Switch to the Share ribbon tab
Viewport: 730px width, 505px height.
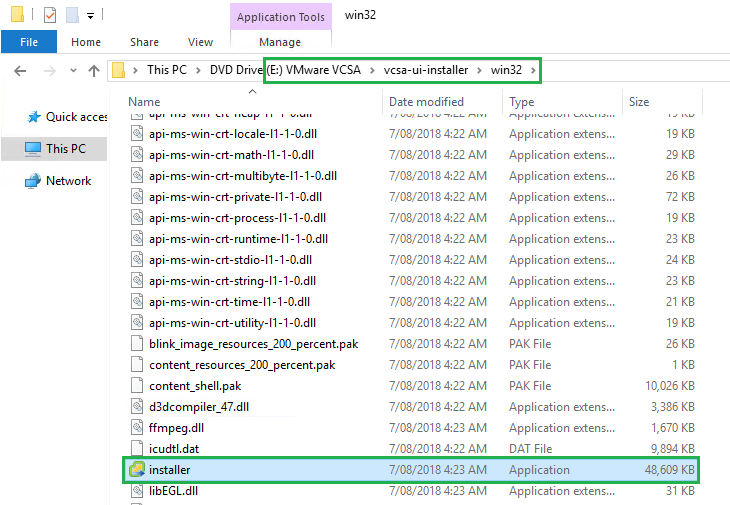coord(144,42)
